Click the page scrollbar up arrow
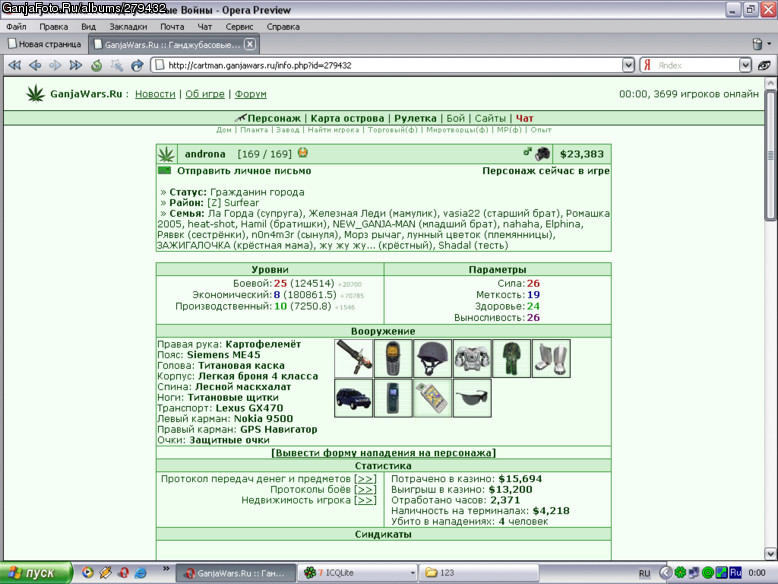Screen dimensions: 778x584 (x=770, y=83)
